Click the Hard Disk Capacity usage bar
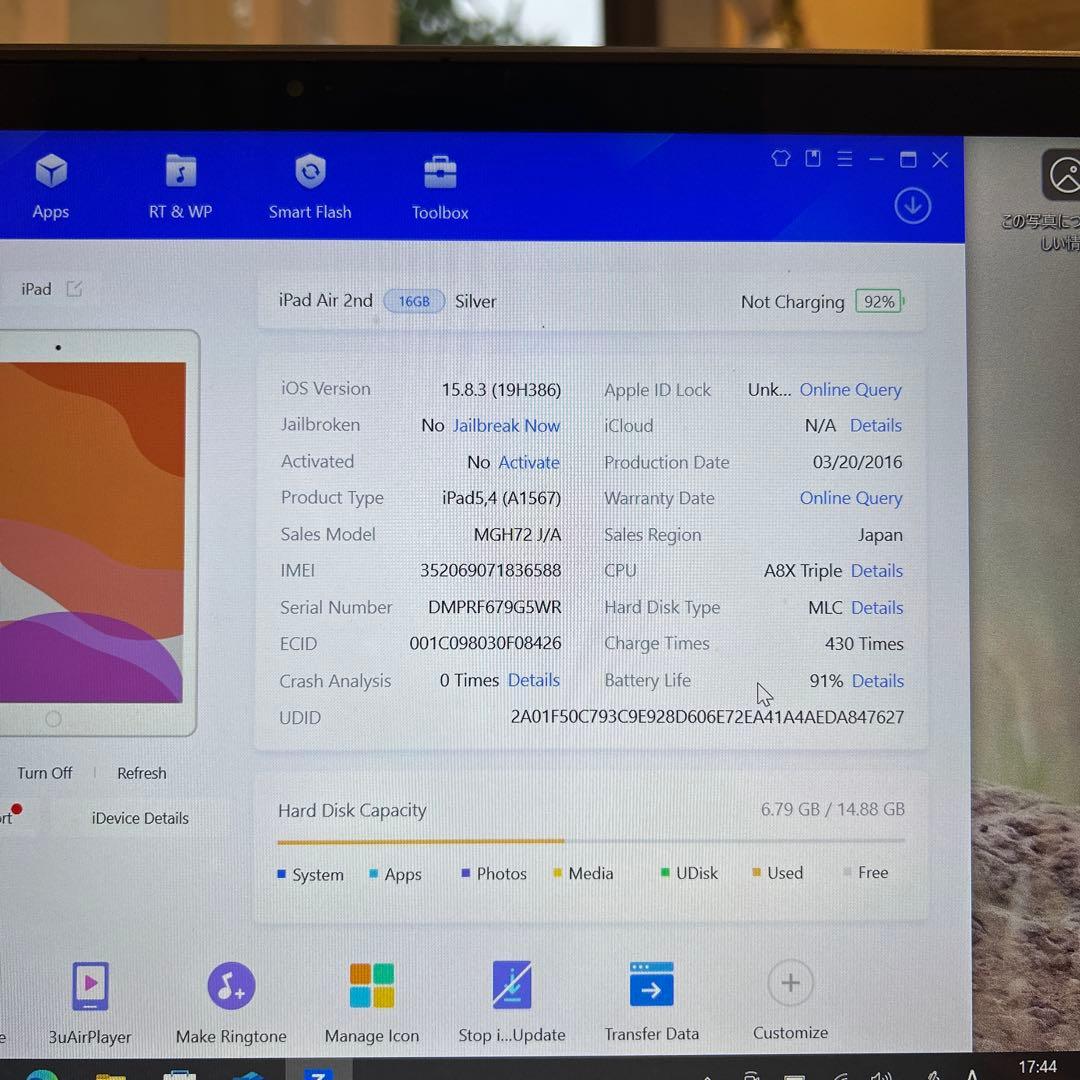The image size is (1080, 1080). pyautogui.click(x=590, y=841)
